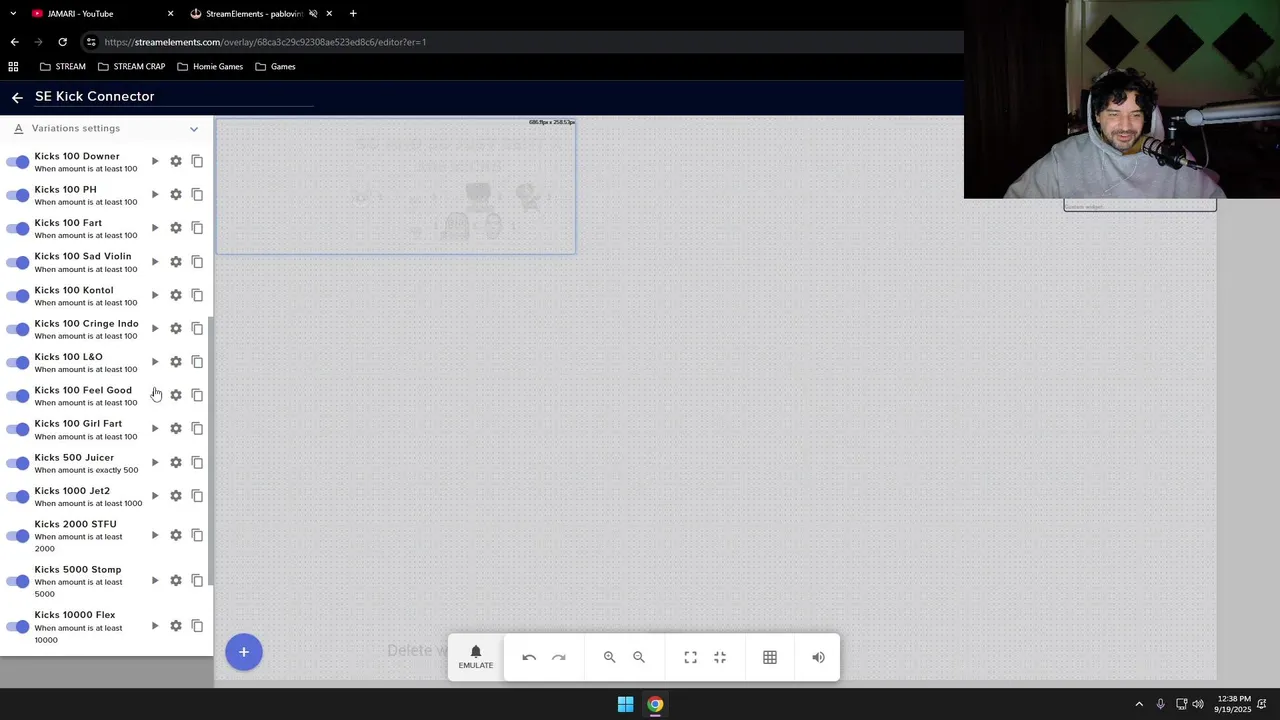Toggle off Kicks 100 Kontol variation
The image size is (1280, 720).
[x=18, y=296]
